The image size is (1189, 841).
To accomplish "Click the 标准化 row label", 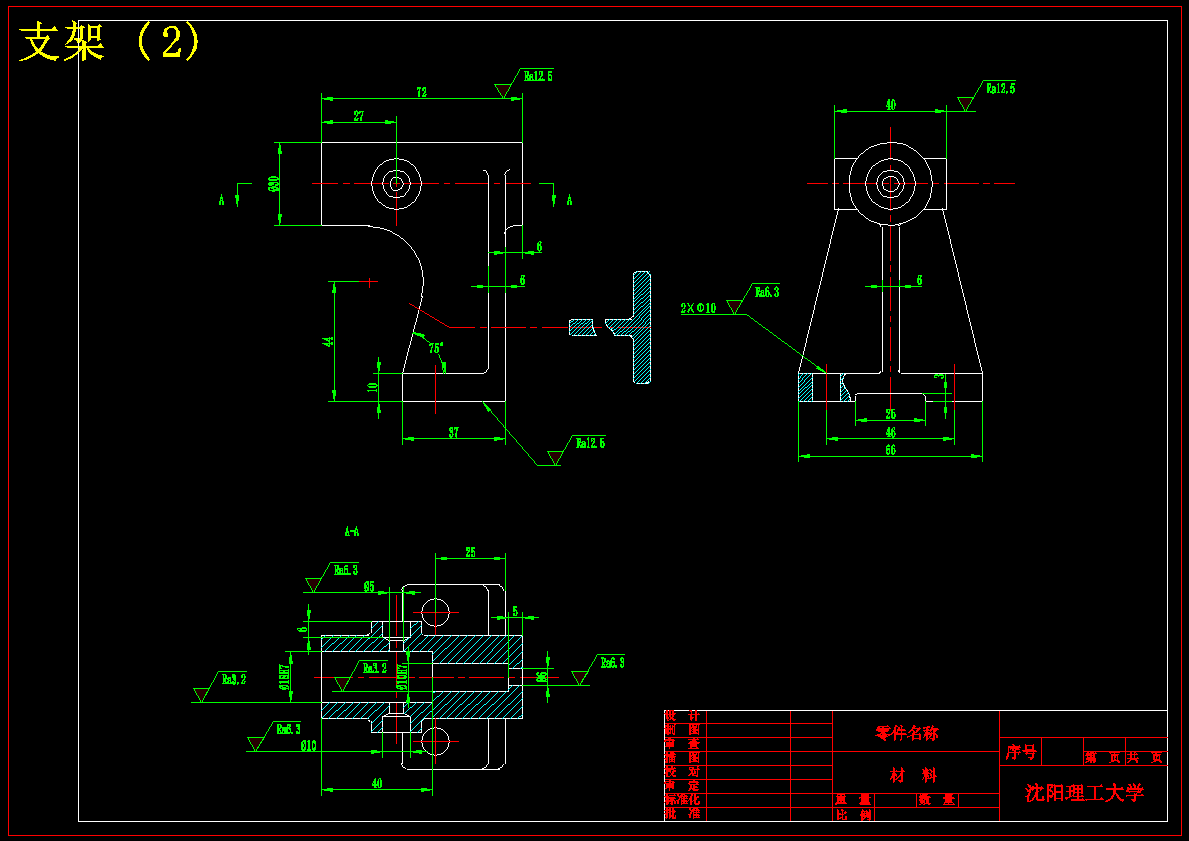I will point(682,799).
